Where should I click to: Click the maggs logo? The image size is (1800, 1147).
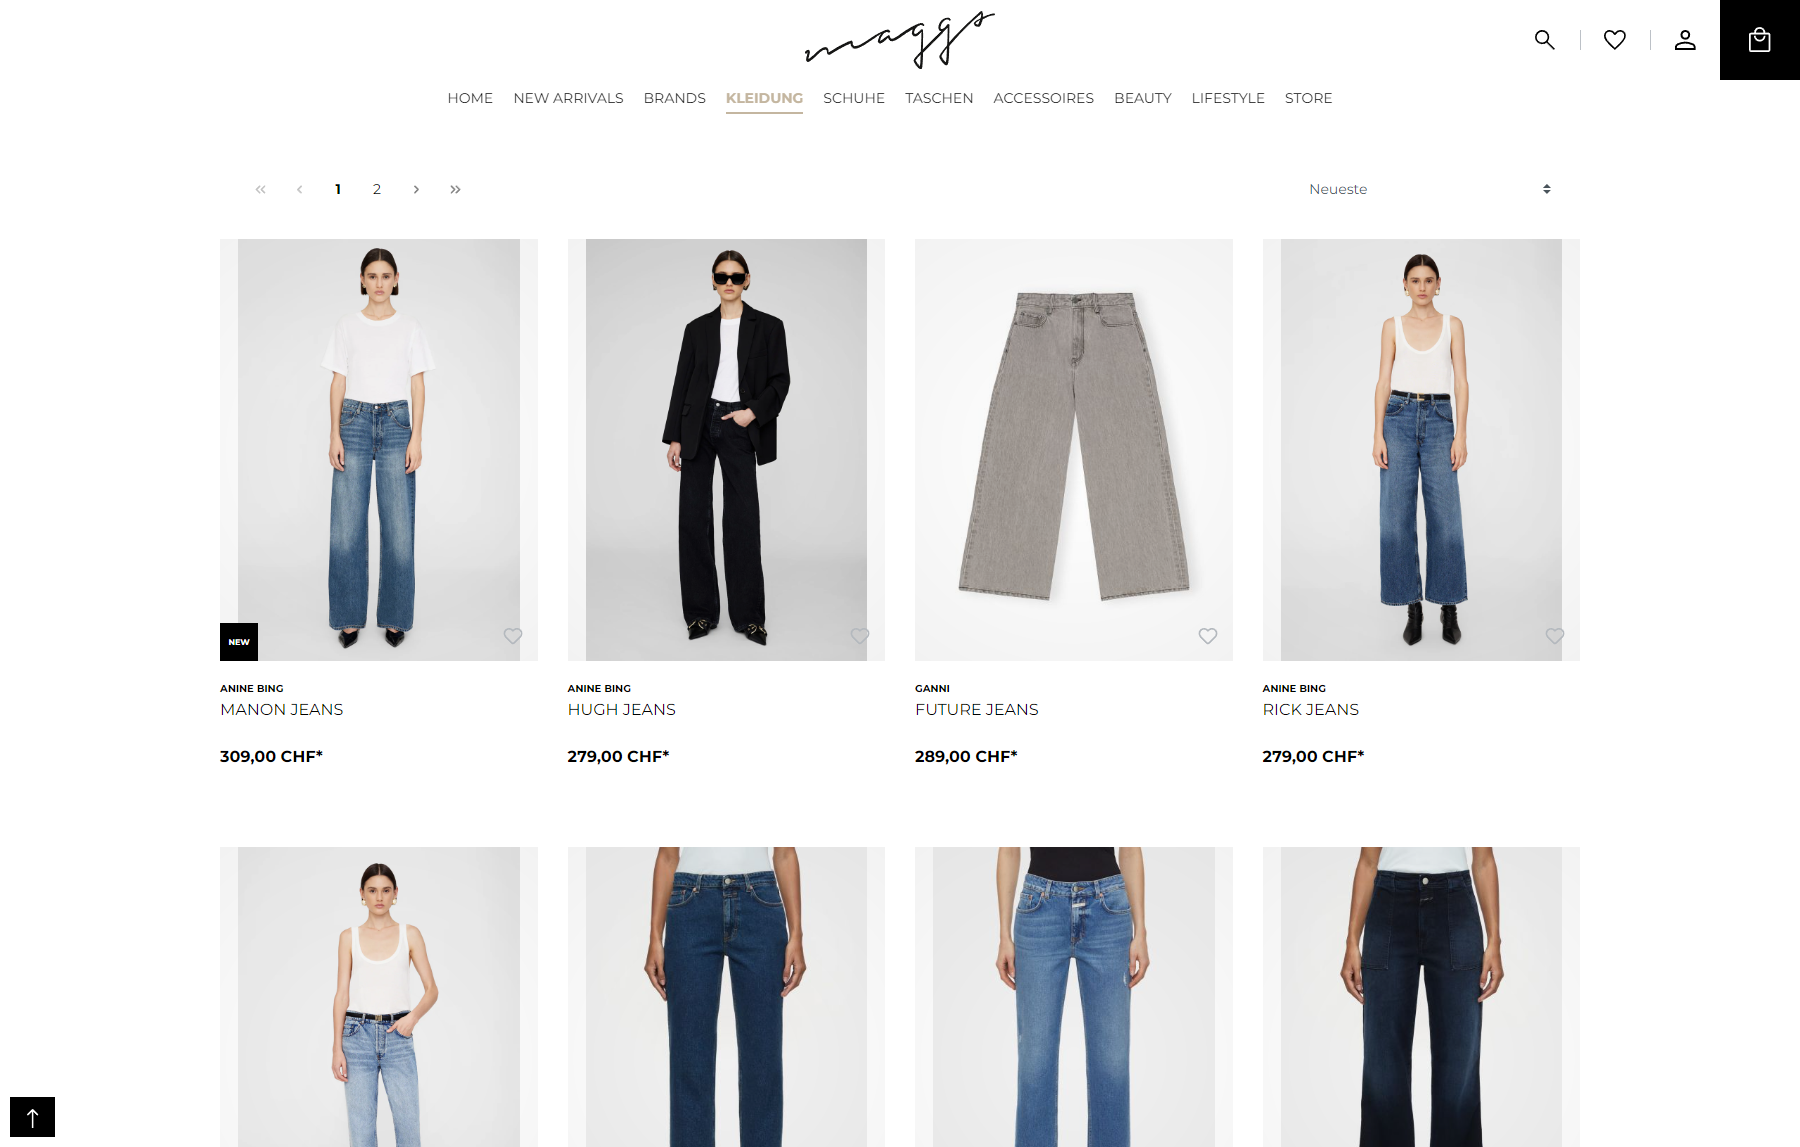click(900, 40)
